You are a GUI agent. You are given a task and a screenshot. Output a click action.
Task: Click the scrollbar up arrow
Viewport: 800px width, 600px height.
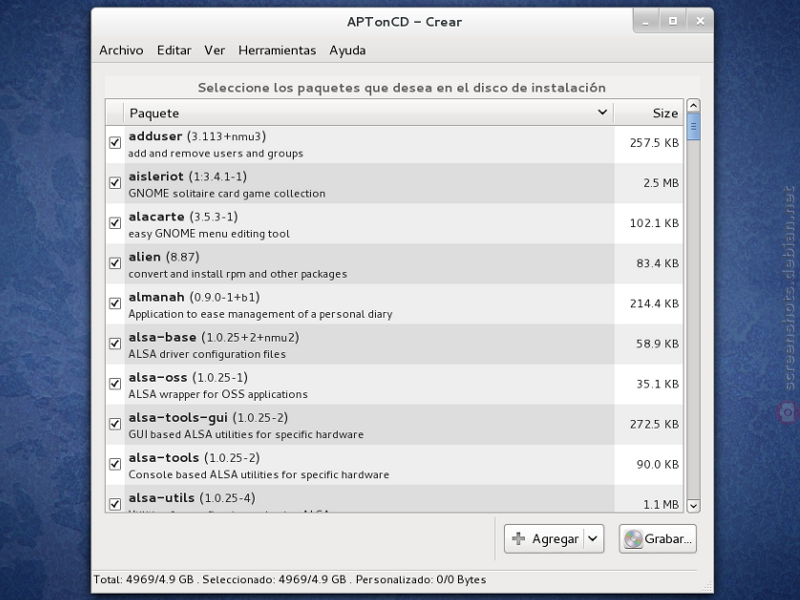[693, 106]
